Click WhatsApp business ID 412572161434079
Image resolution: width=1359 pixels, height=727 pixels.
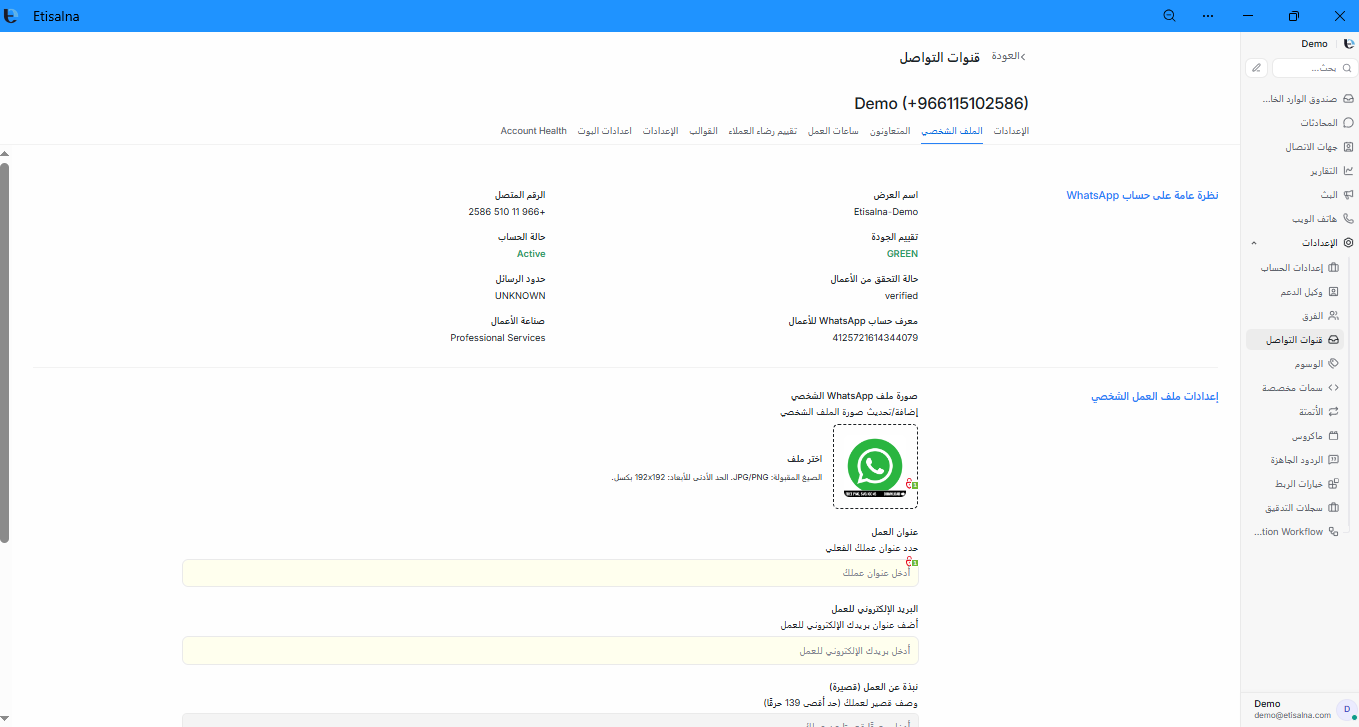[875, 338]
